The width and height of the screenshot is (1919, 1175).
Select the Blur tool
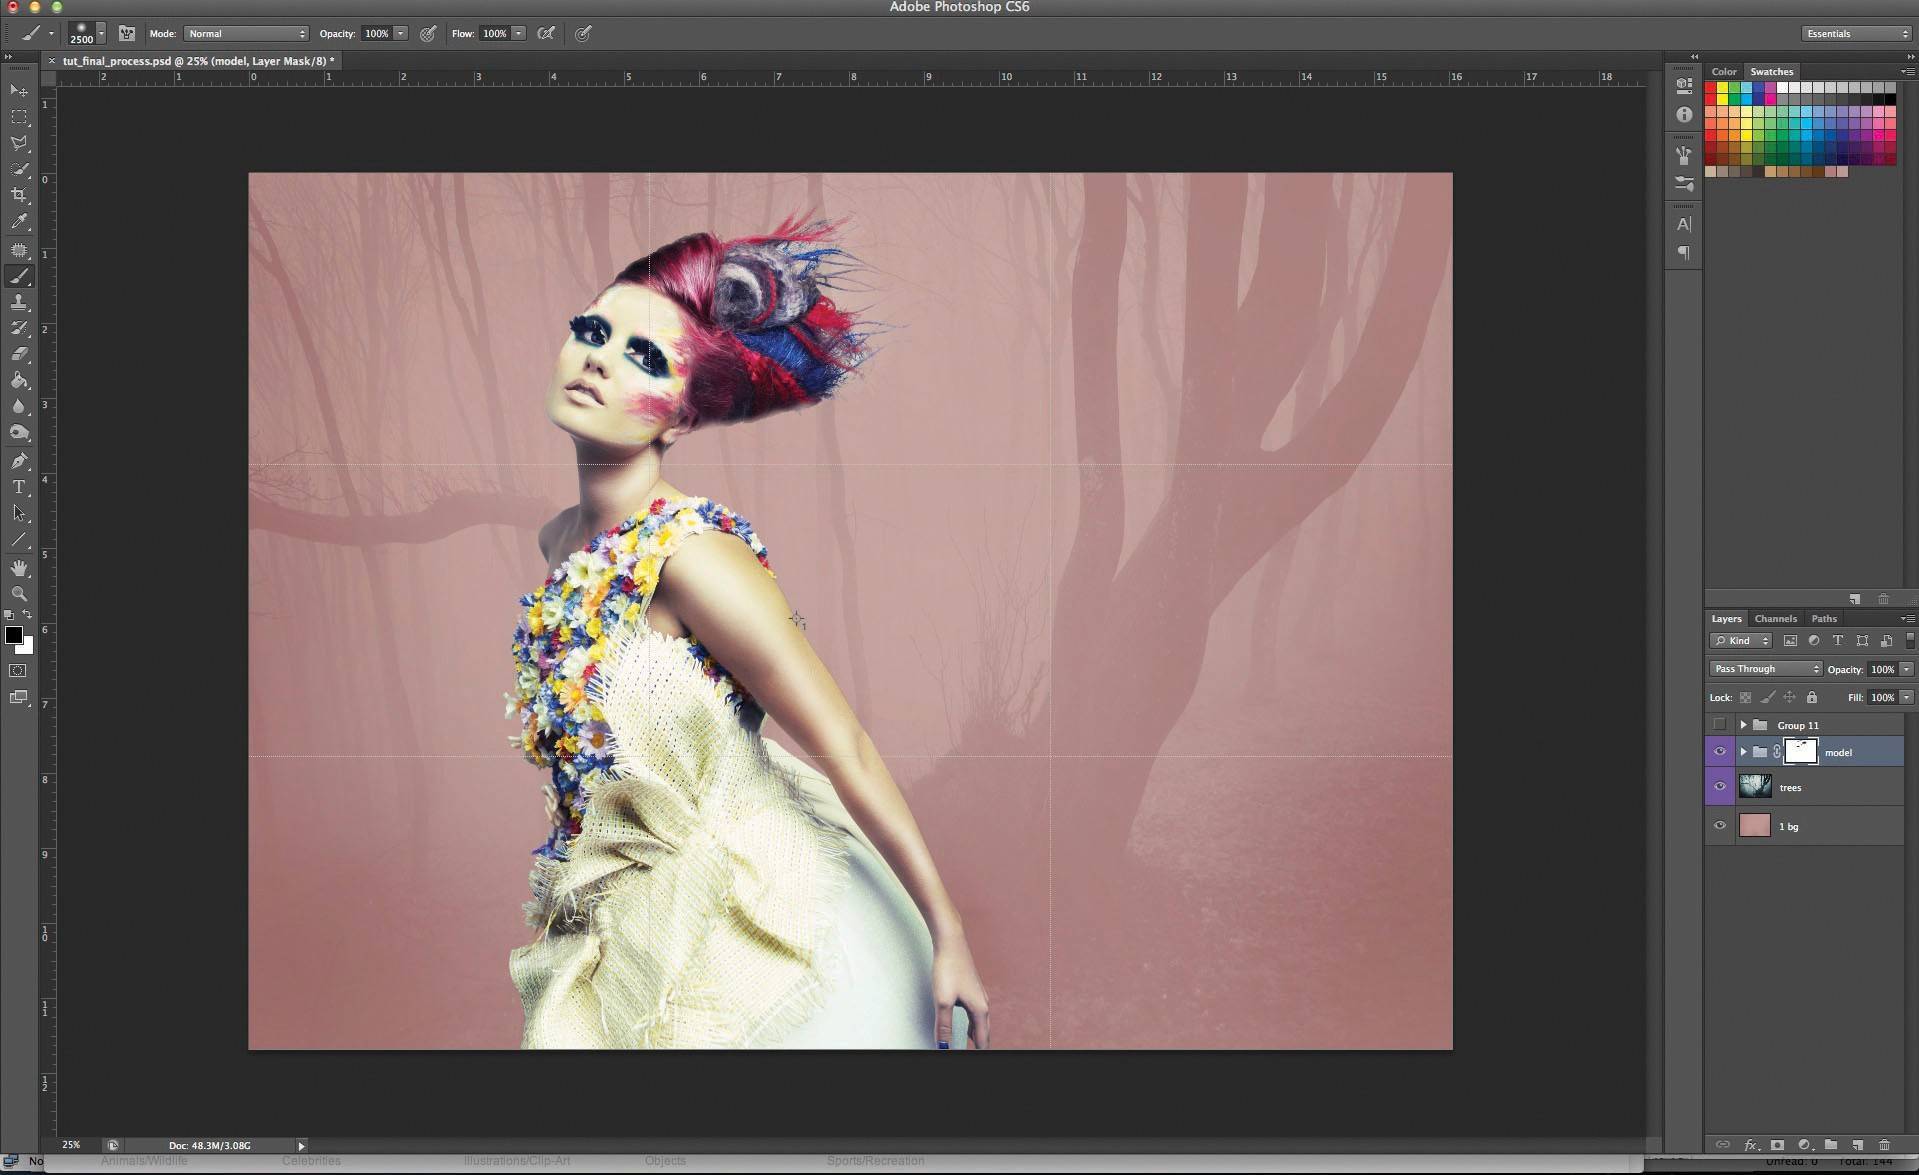point(19,406)
